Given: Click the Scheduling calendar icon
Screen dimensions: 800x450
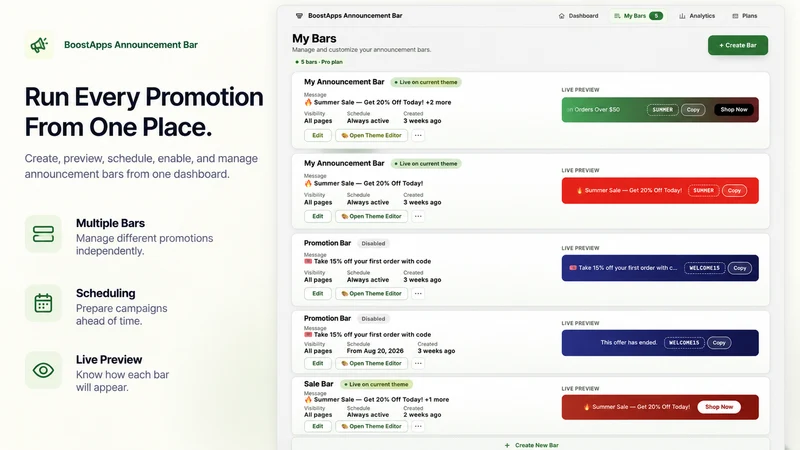Looking at the screenshot, I should click(x=43, y=303).
